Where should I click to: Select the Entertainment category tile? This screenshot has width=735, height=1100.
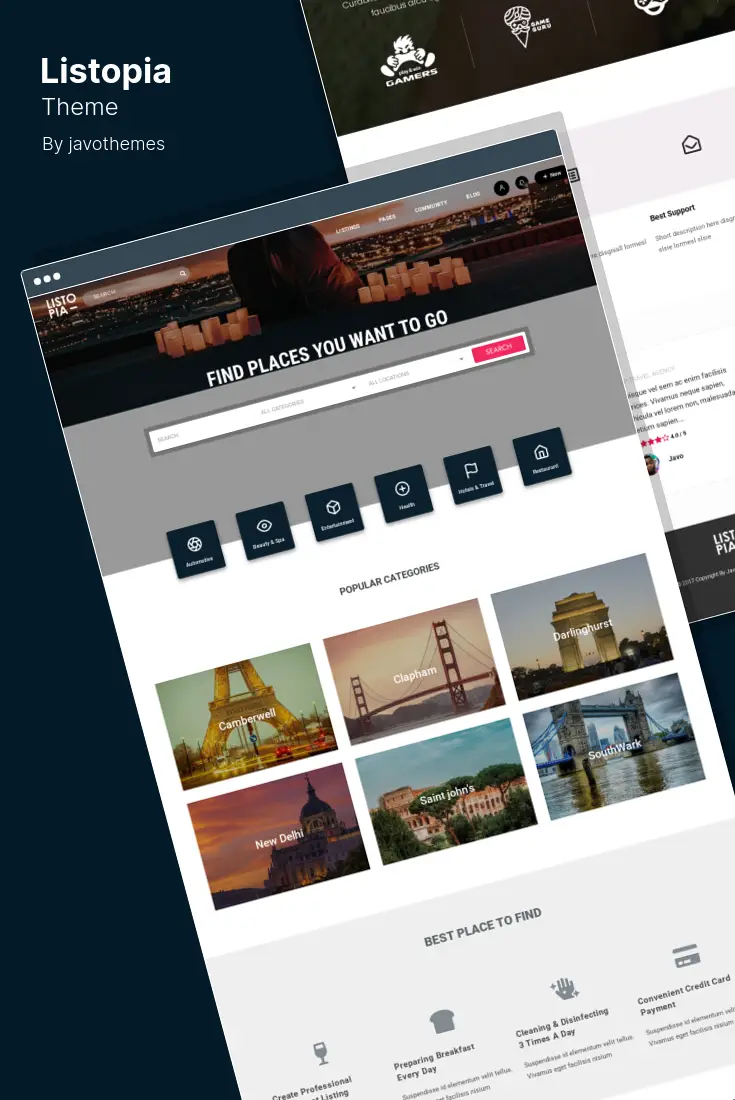pyautogui.click(x=335, y=513)
